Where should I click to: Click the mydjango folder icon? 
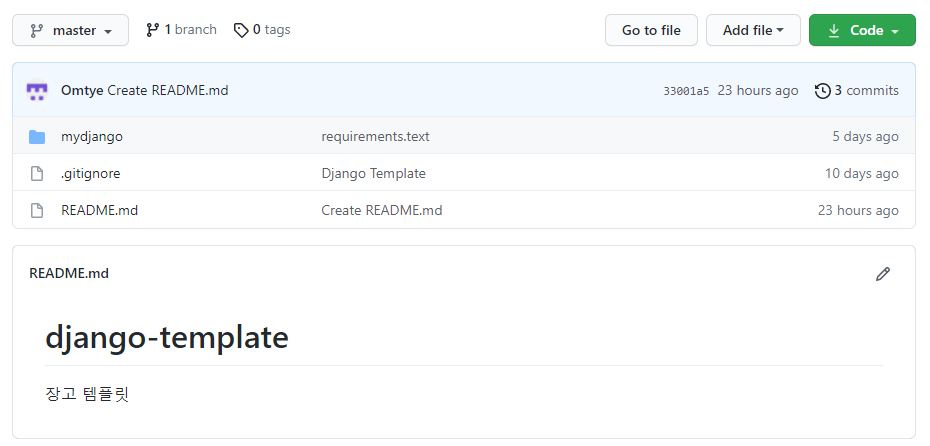(37, 137)
